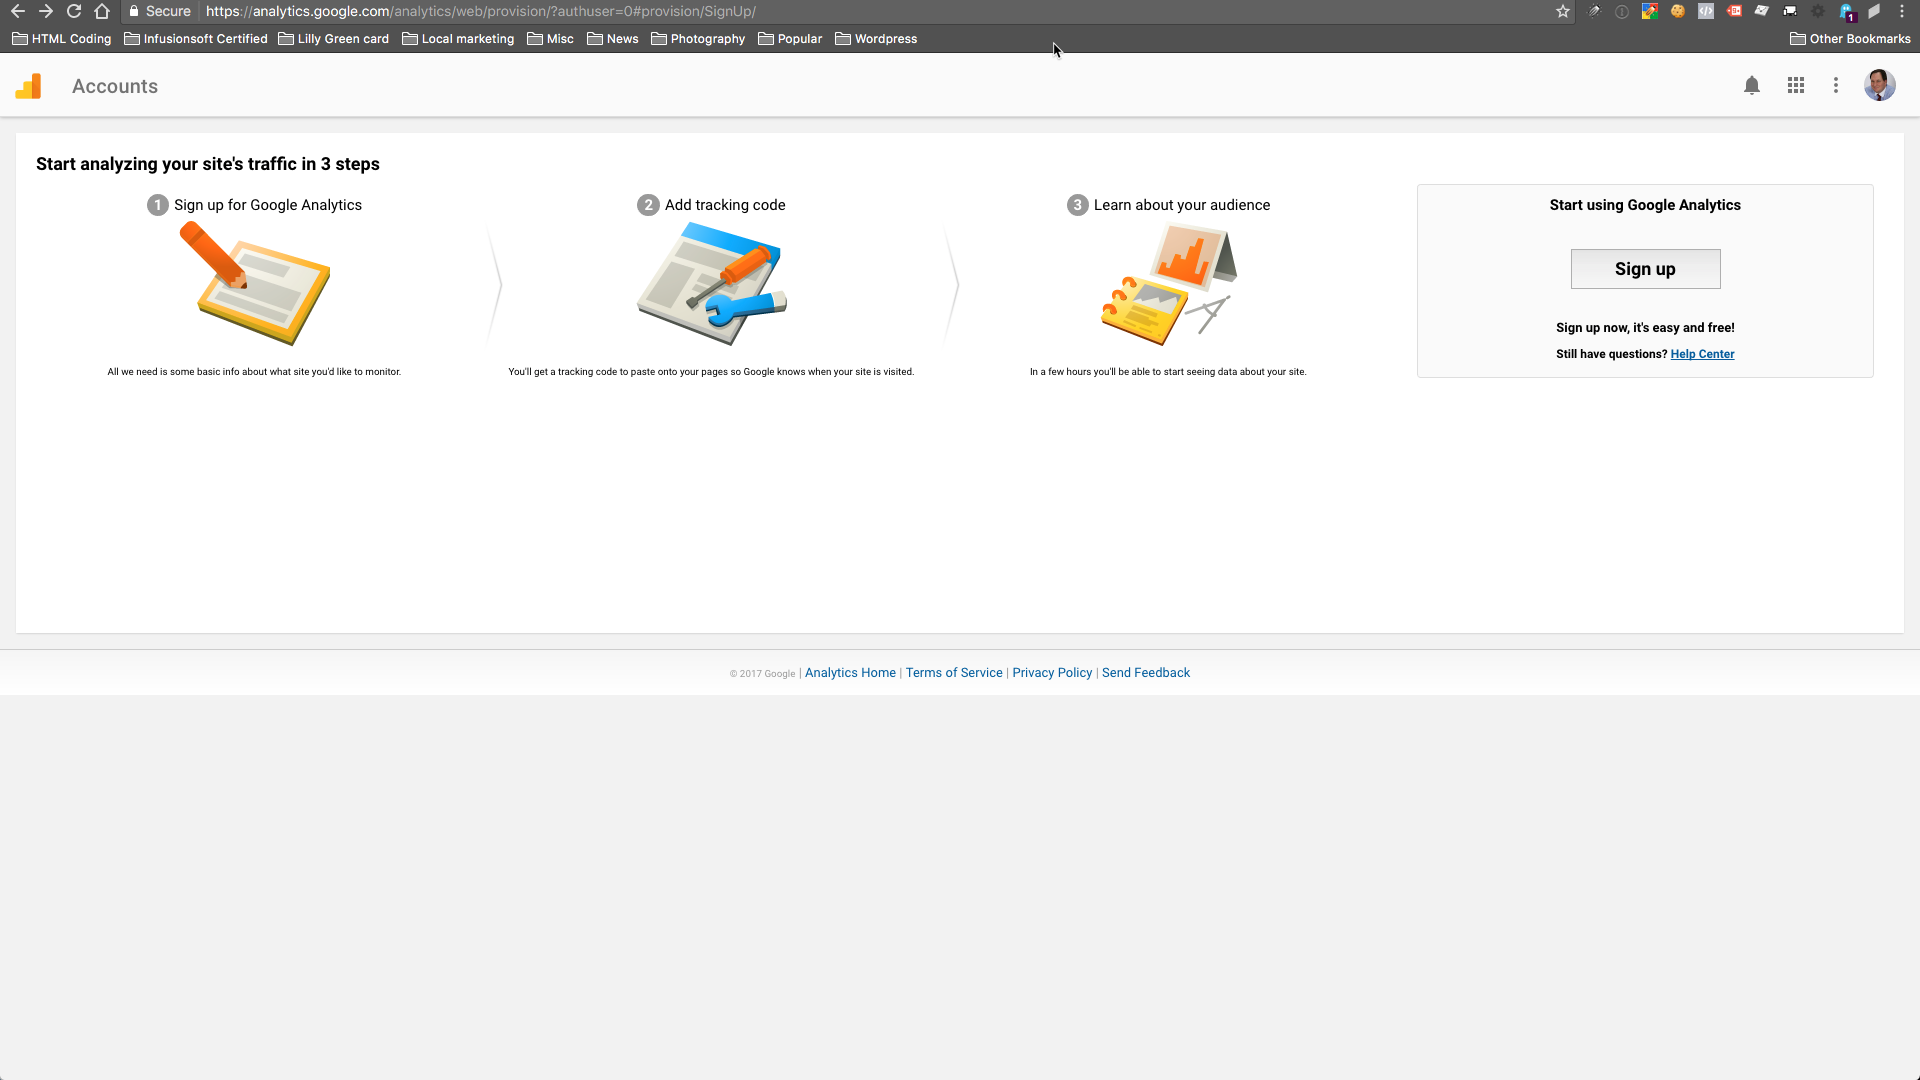
Task: Click the 'Add tracking code' step label
Action: tap(725, 205)
